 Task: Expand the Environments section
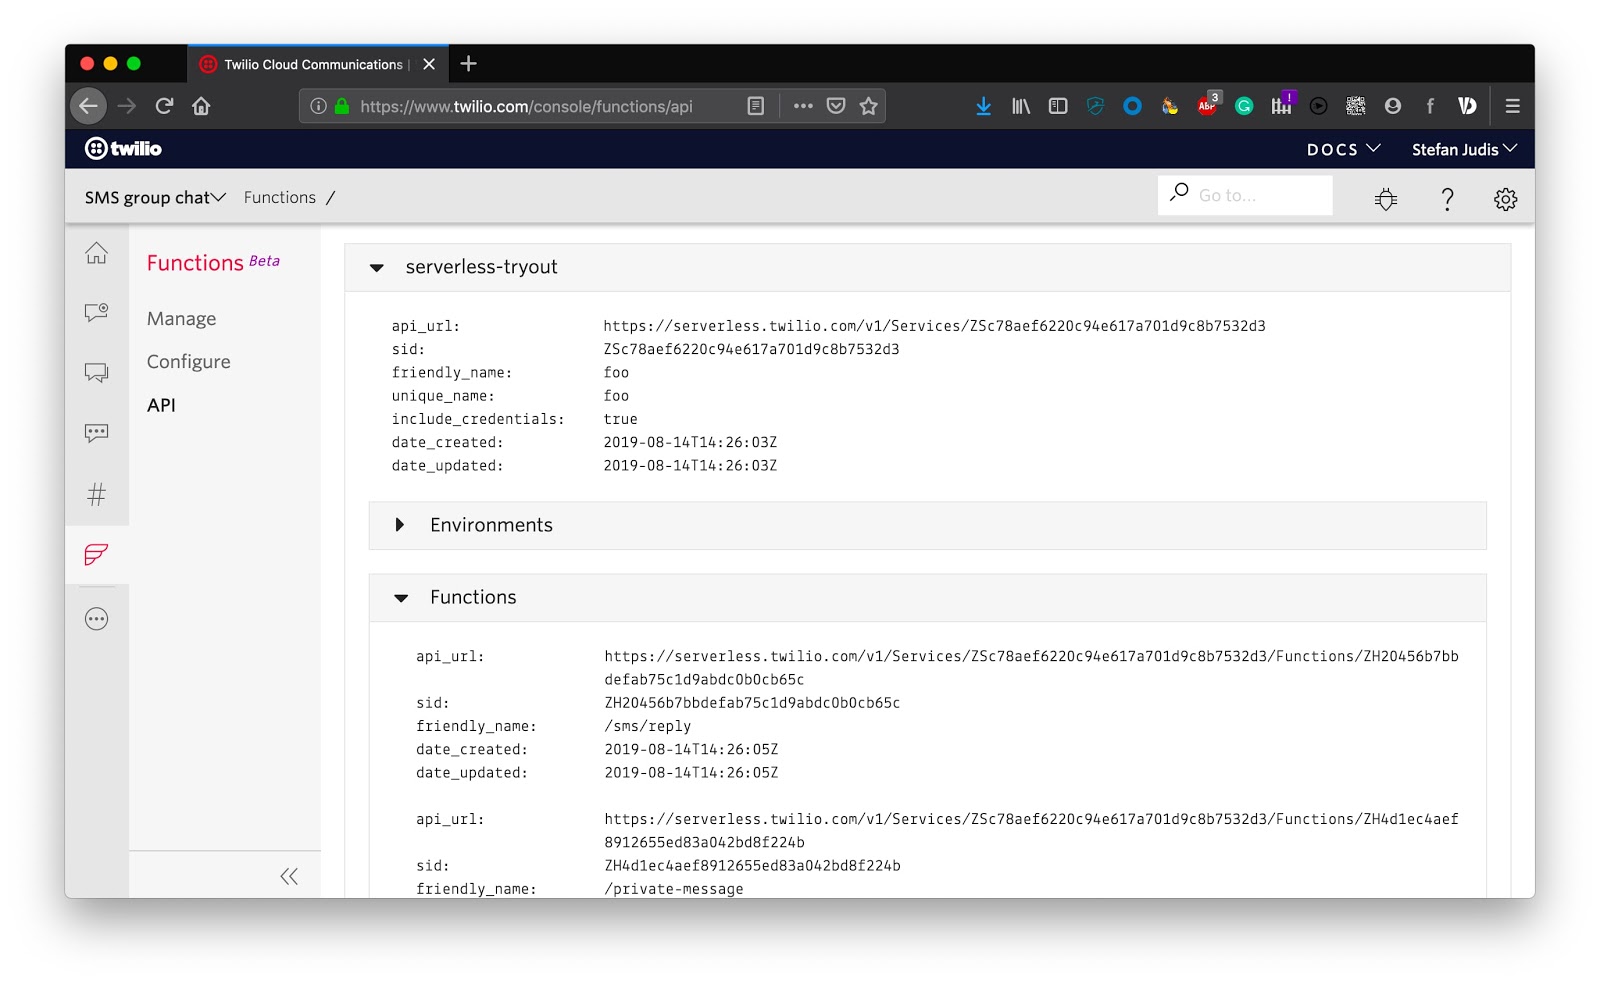tap(400, 525)
